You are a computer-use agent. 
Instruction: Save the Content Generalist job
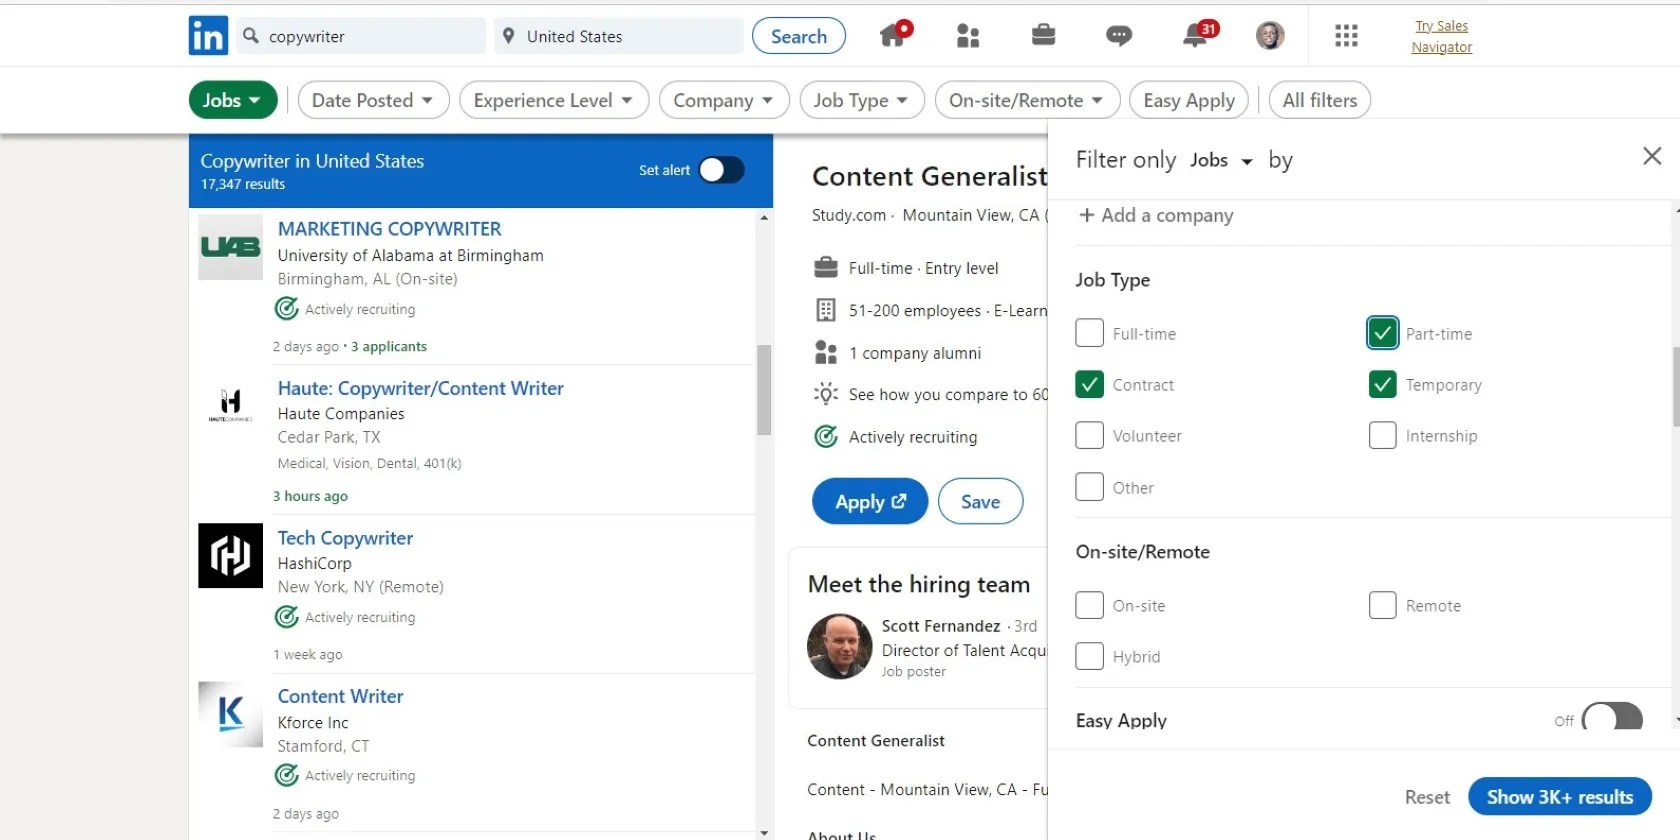980,501
